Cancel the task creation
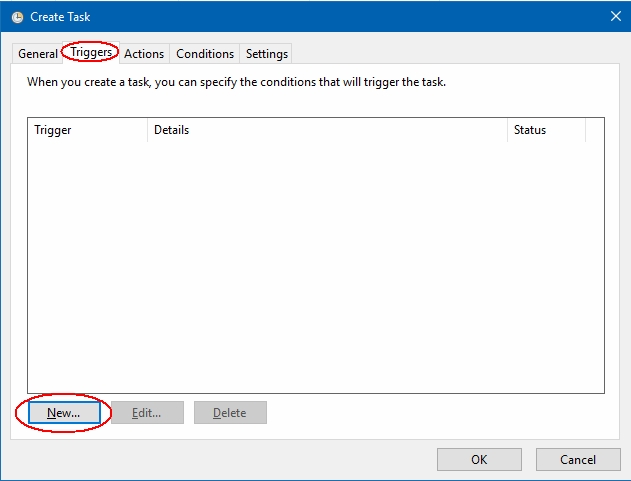The image size is (631, 481). click(578, 459)
